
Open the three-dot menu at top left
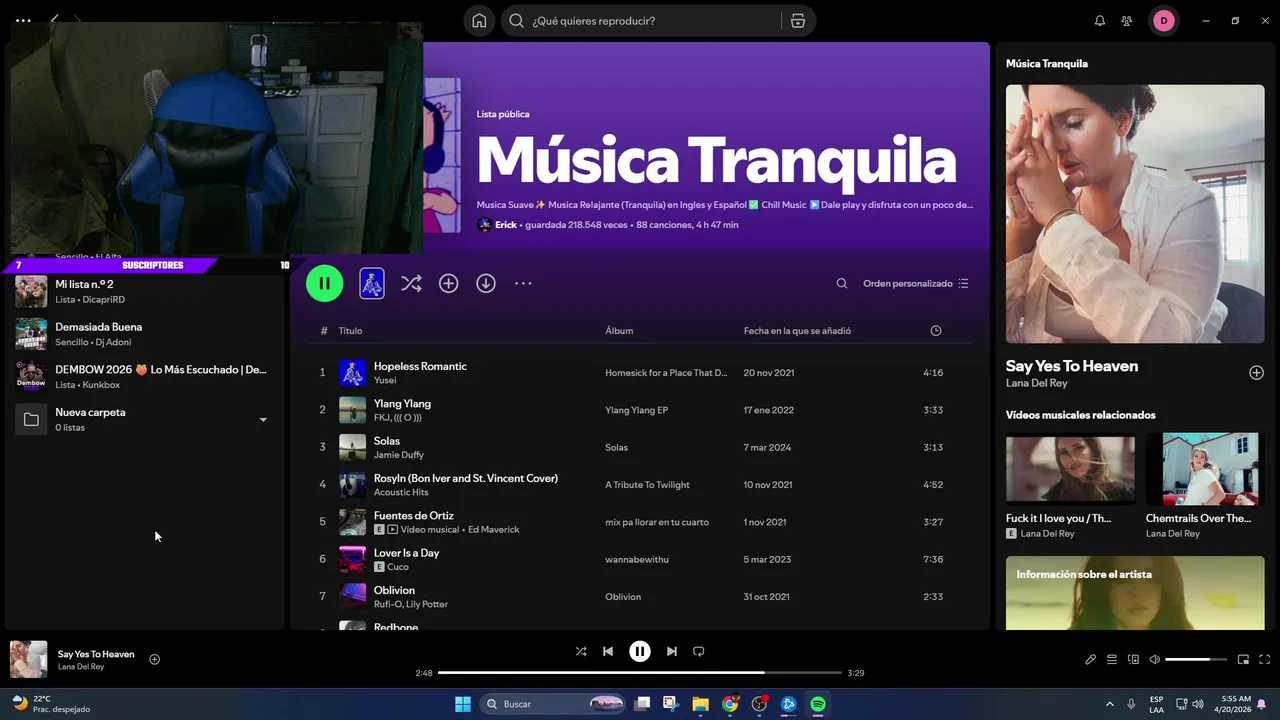[x=23, y=20]
